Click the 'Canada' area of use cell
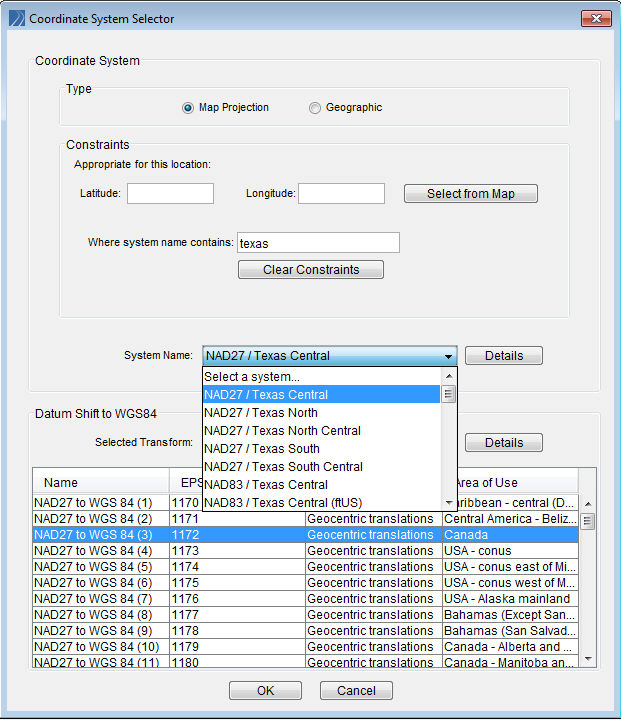 [x=510, y=535]
